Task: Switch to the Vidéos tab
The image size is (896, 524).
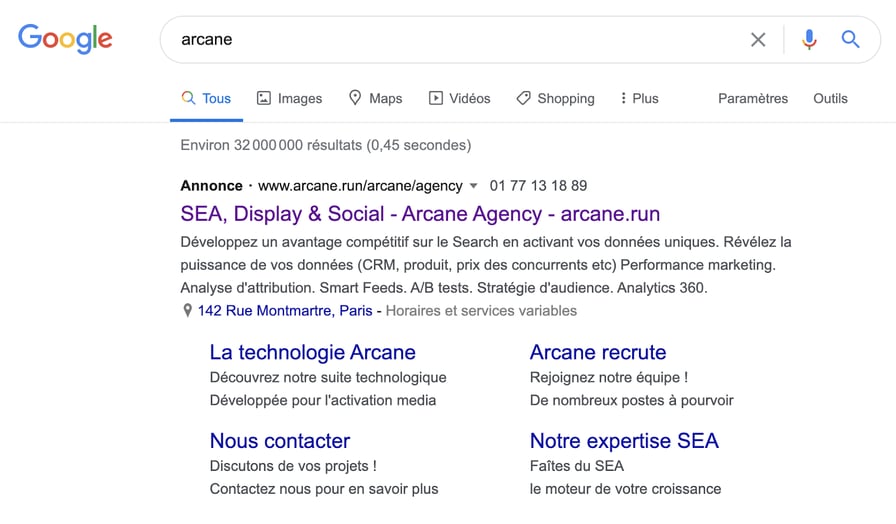Action: (x=459, y=98)
